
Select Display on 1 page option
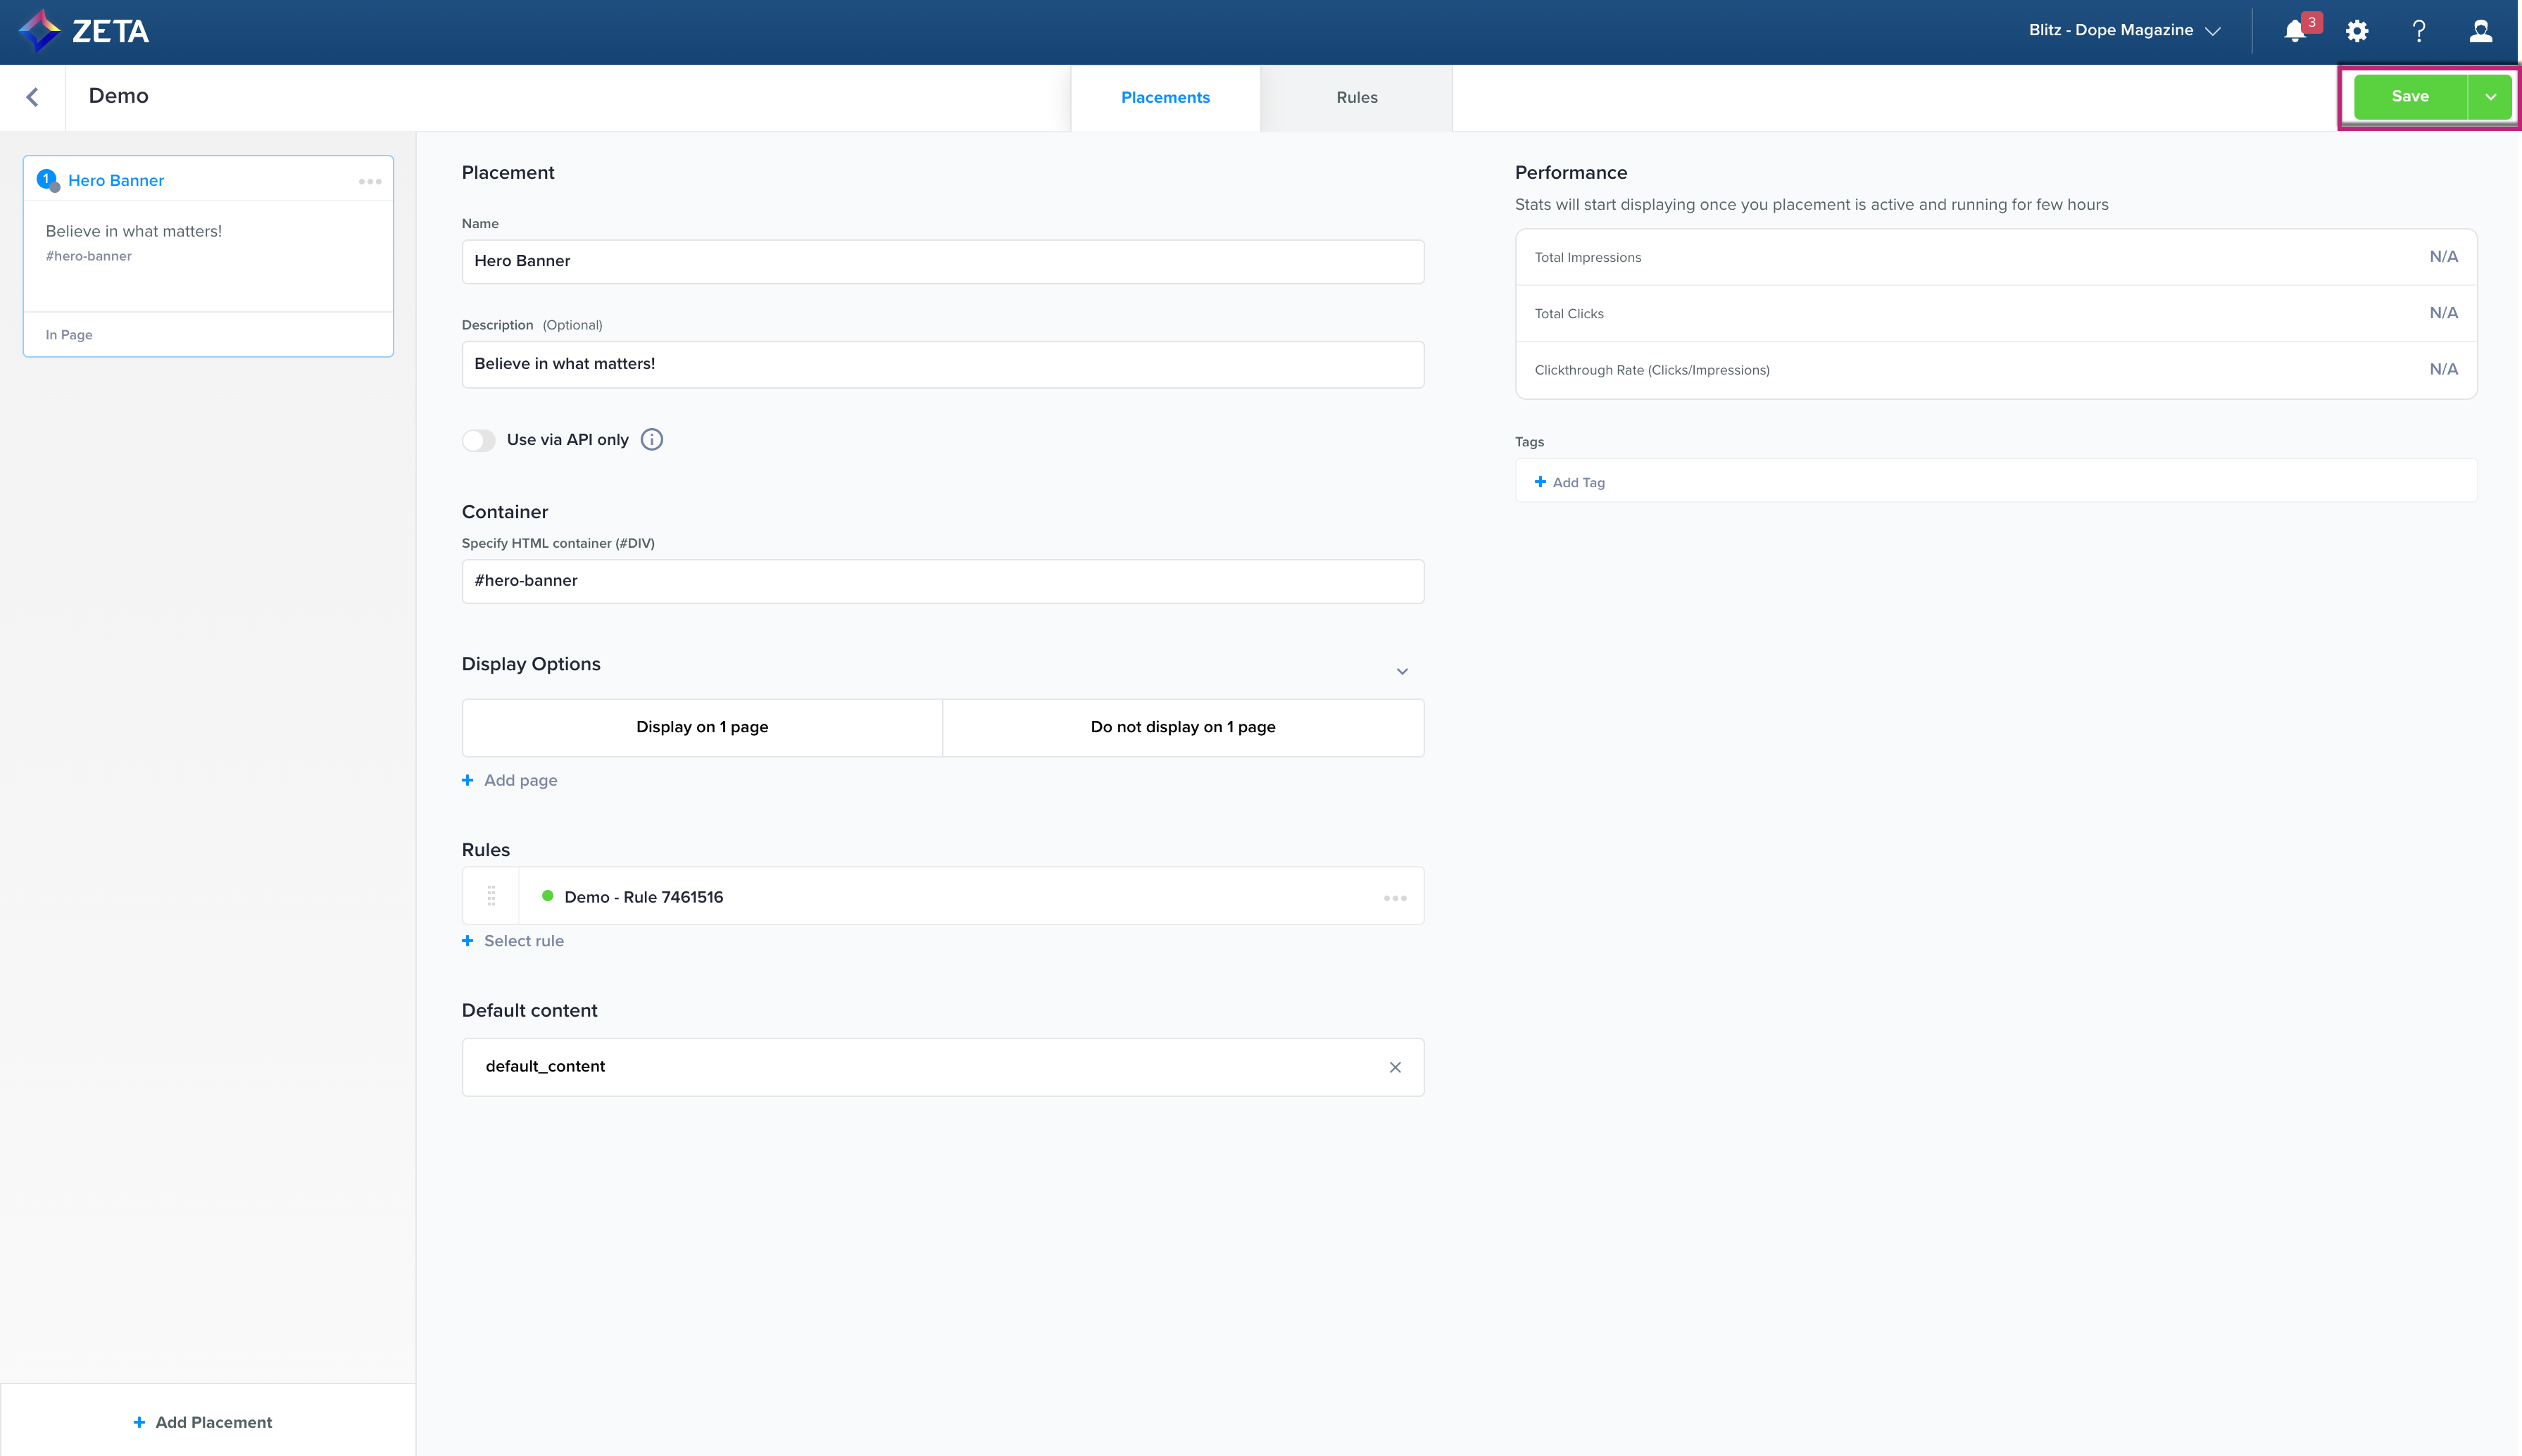[x=702, y=727]
